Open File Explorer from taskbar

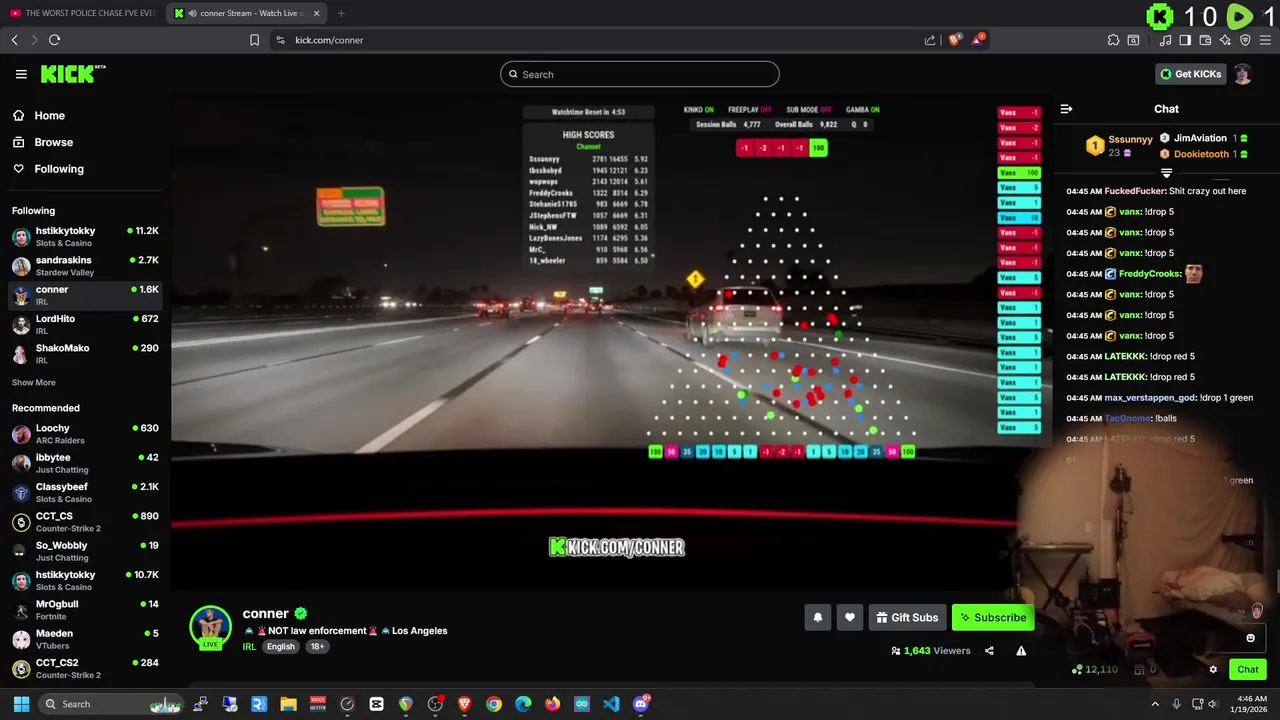[288, 704]
